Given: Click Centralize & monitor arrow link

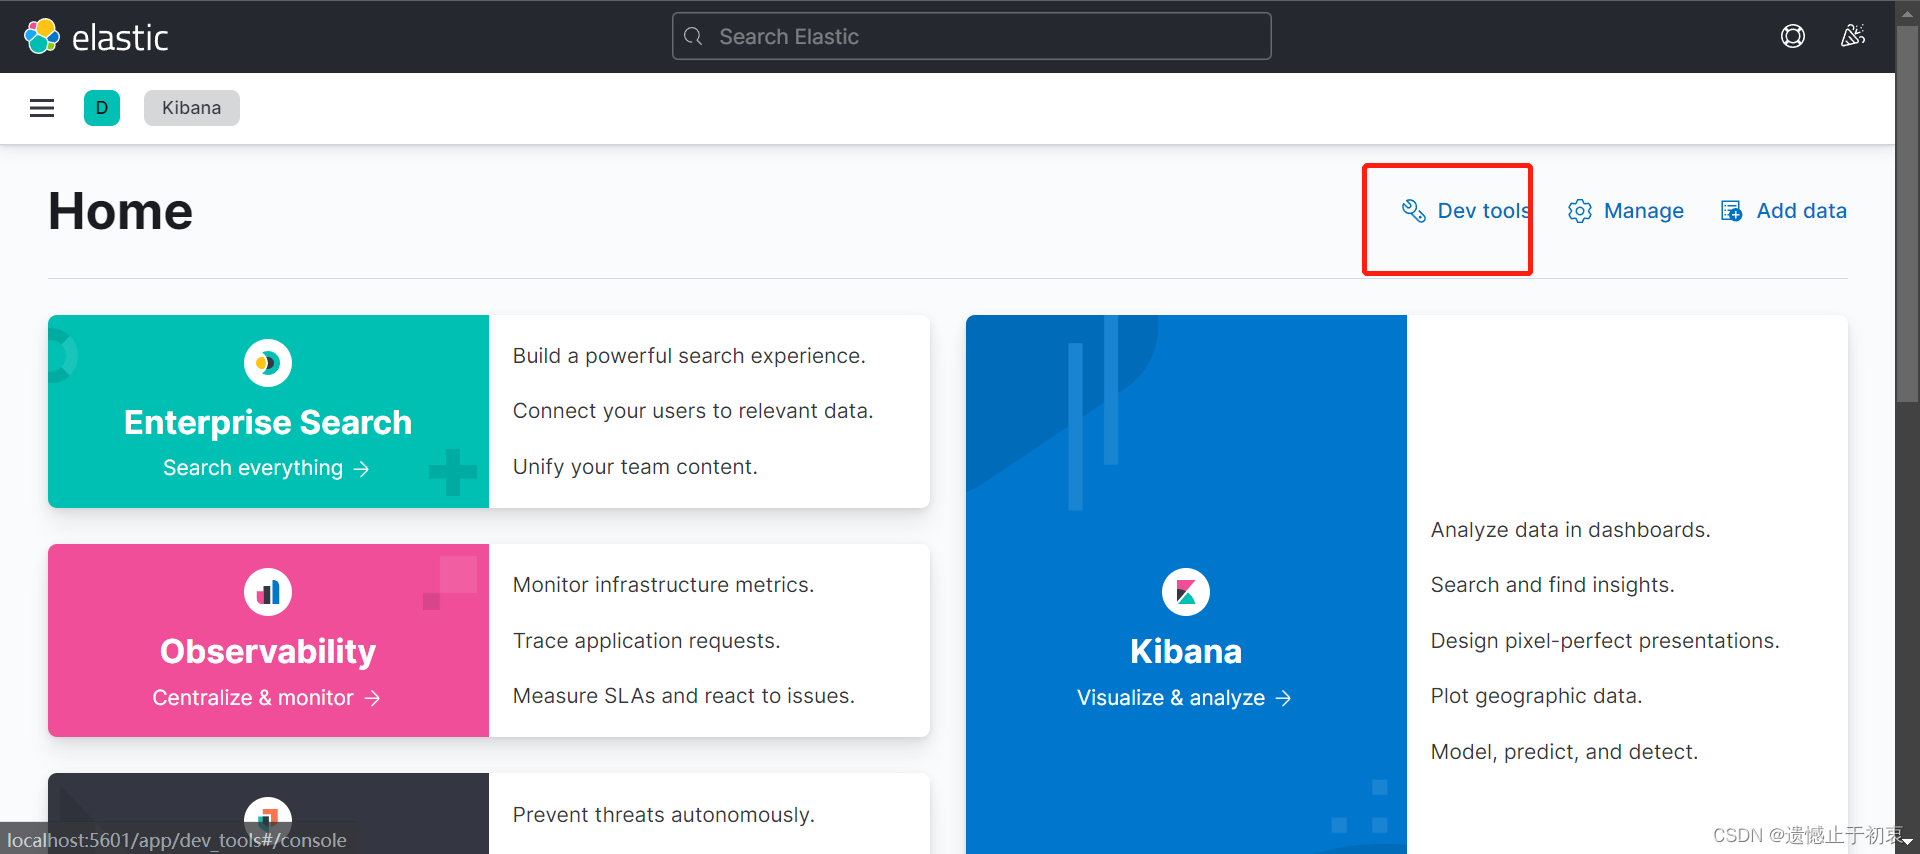Looking at the screenshot, I should (266, 698).
